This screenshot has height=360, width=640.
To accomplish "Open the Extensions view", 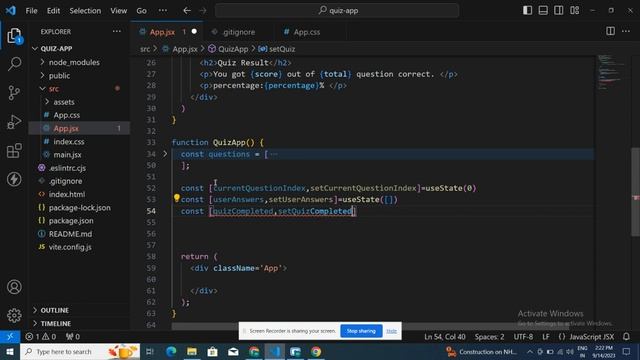I will click(x=14, y=150).
